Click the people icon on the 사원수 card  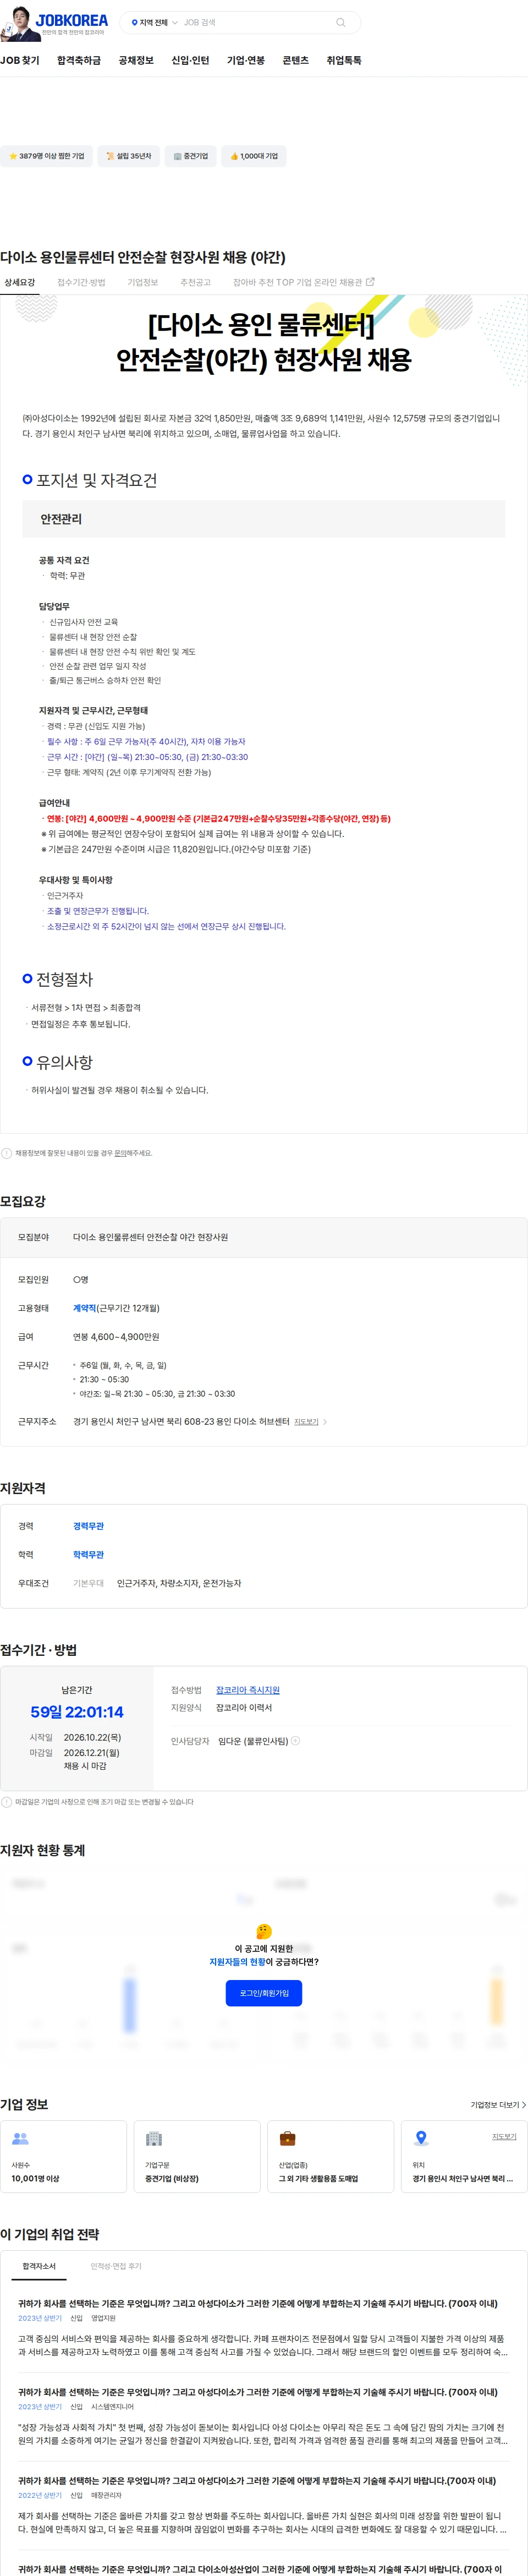click(x=20, y=2139)
